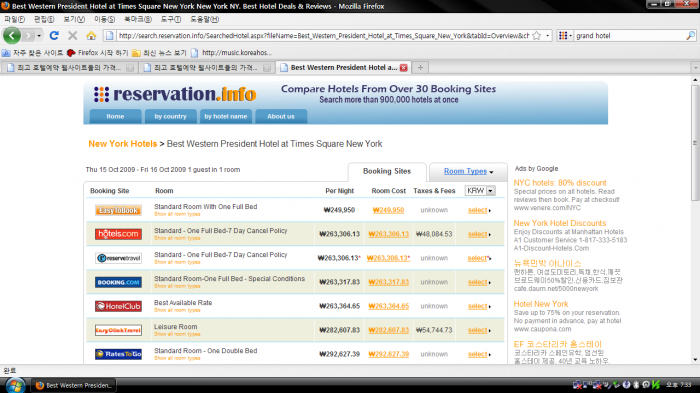The height and width of the screenshot is (393, 700).
Task: Switch to the first browser tab
Action: [69, 67]
